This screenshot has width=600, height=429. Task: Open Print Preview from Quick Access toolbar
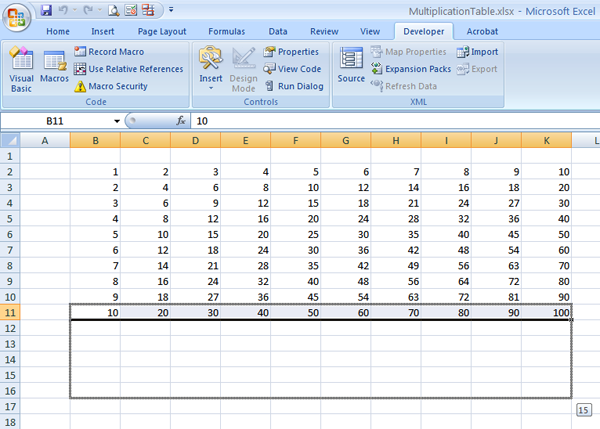point(113,10)
